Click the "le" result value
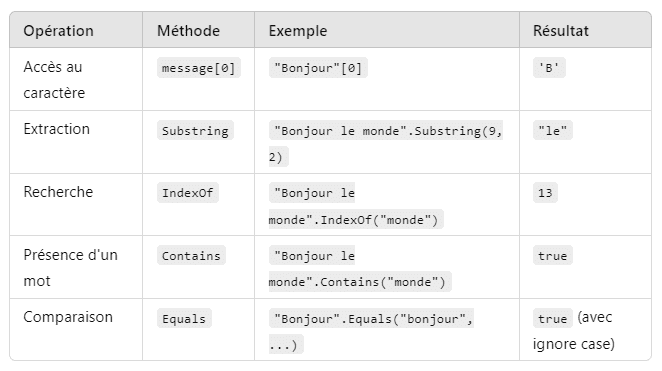The image size is (662, 371). [x=552, y=130]
